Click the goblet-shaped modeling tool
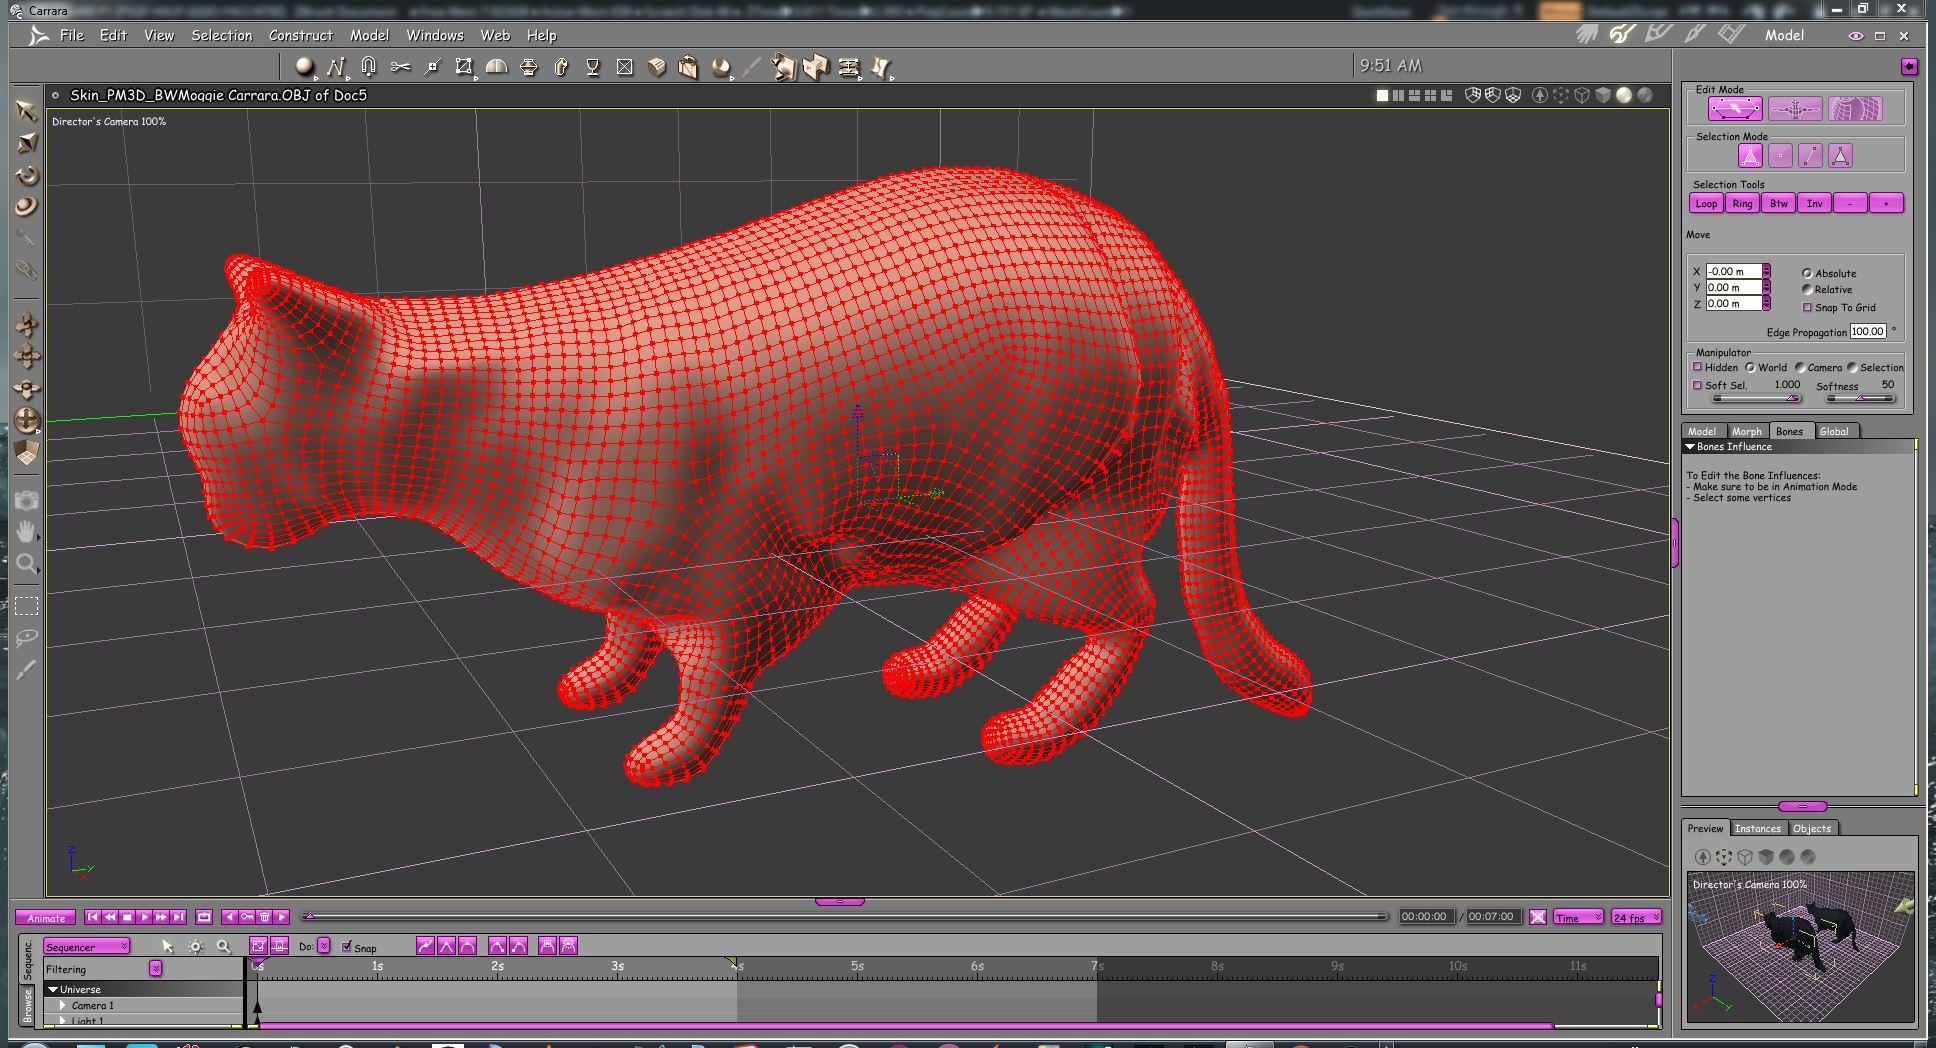1936x1048 pixels. [593, 67]
